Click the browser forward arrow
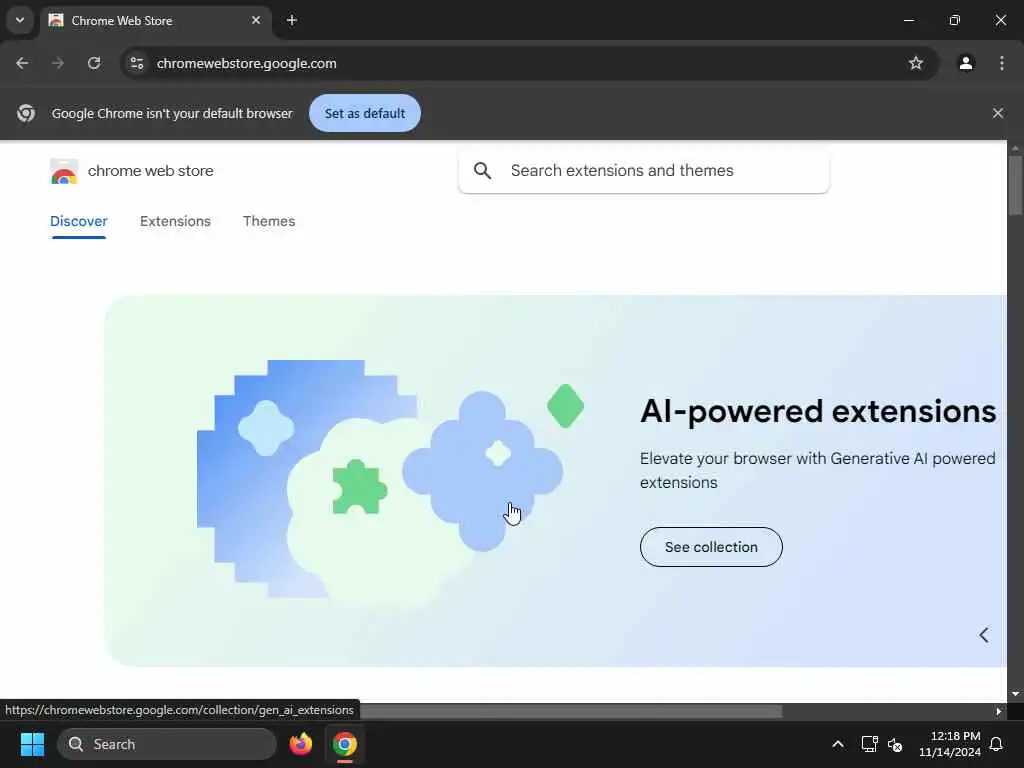 click(58, 63)
